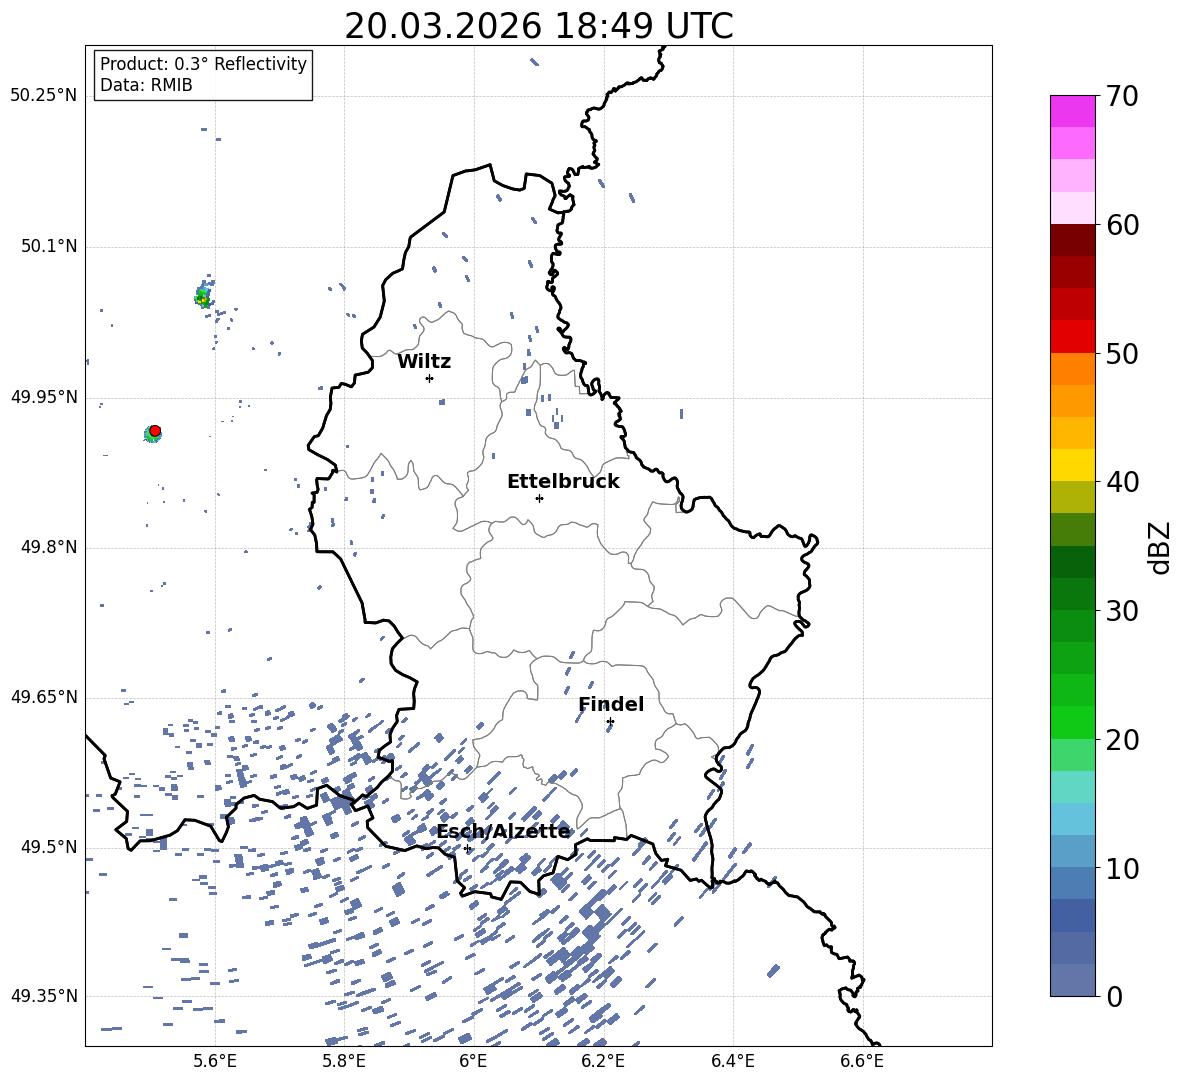Screen dimensions: 1184x1081
Task: Click the colorbar value 70
Action: (x=1123, y=97)
